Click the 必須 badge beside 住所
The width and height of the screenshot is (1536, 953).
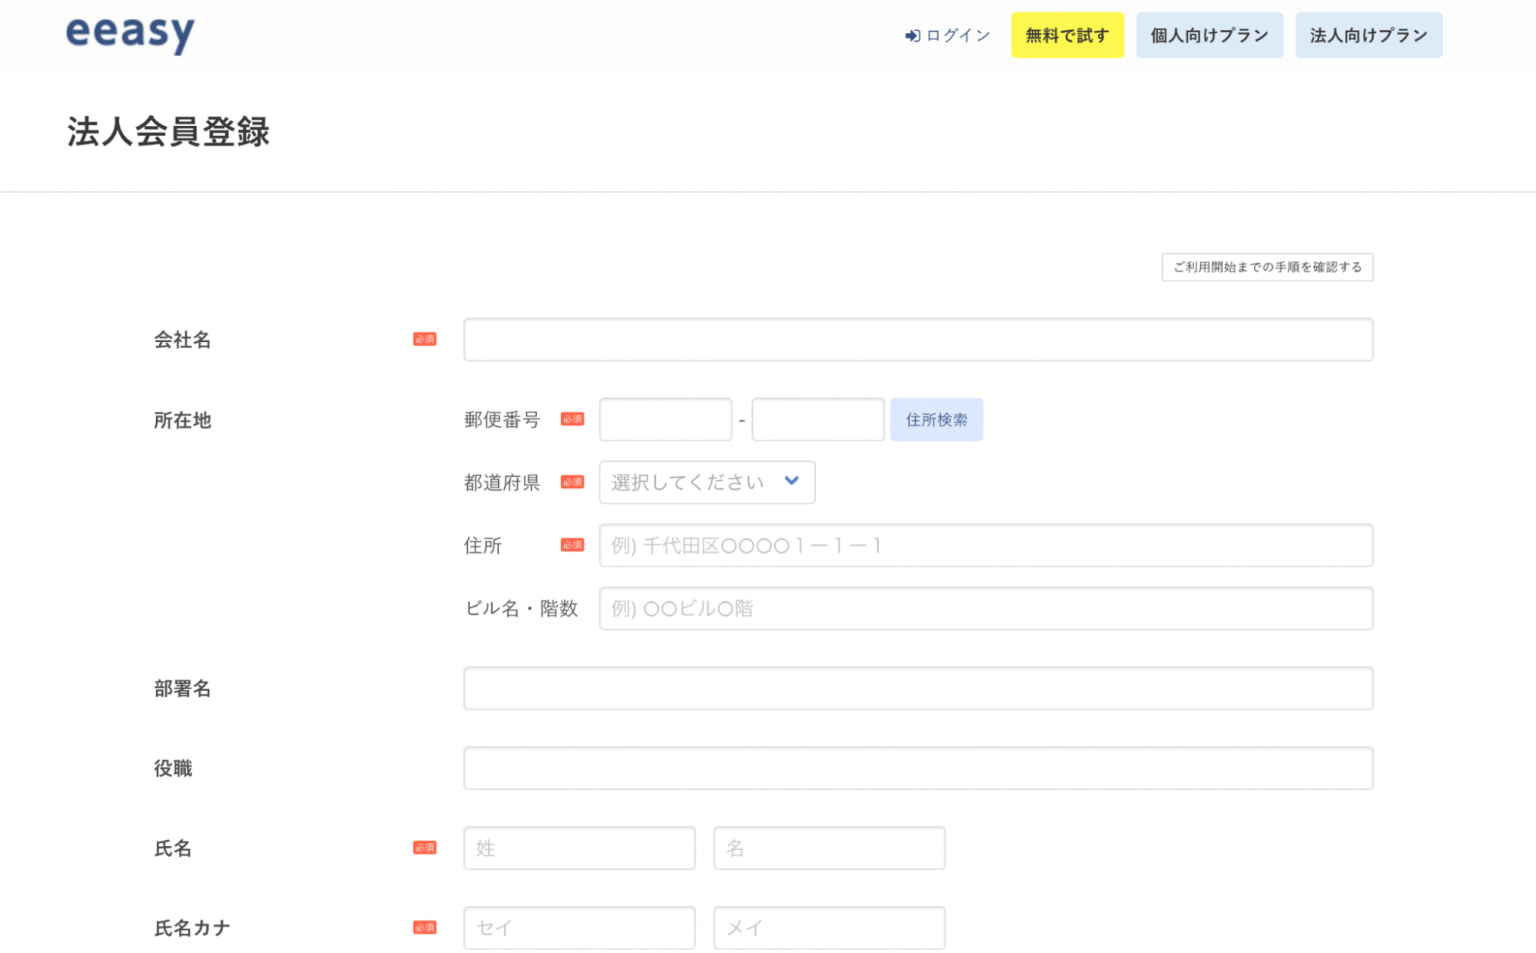click(x=572, y=545)
